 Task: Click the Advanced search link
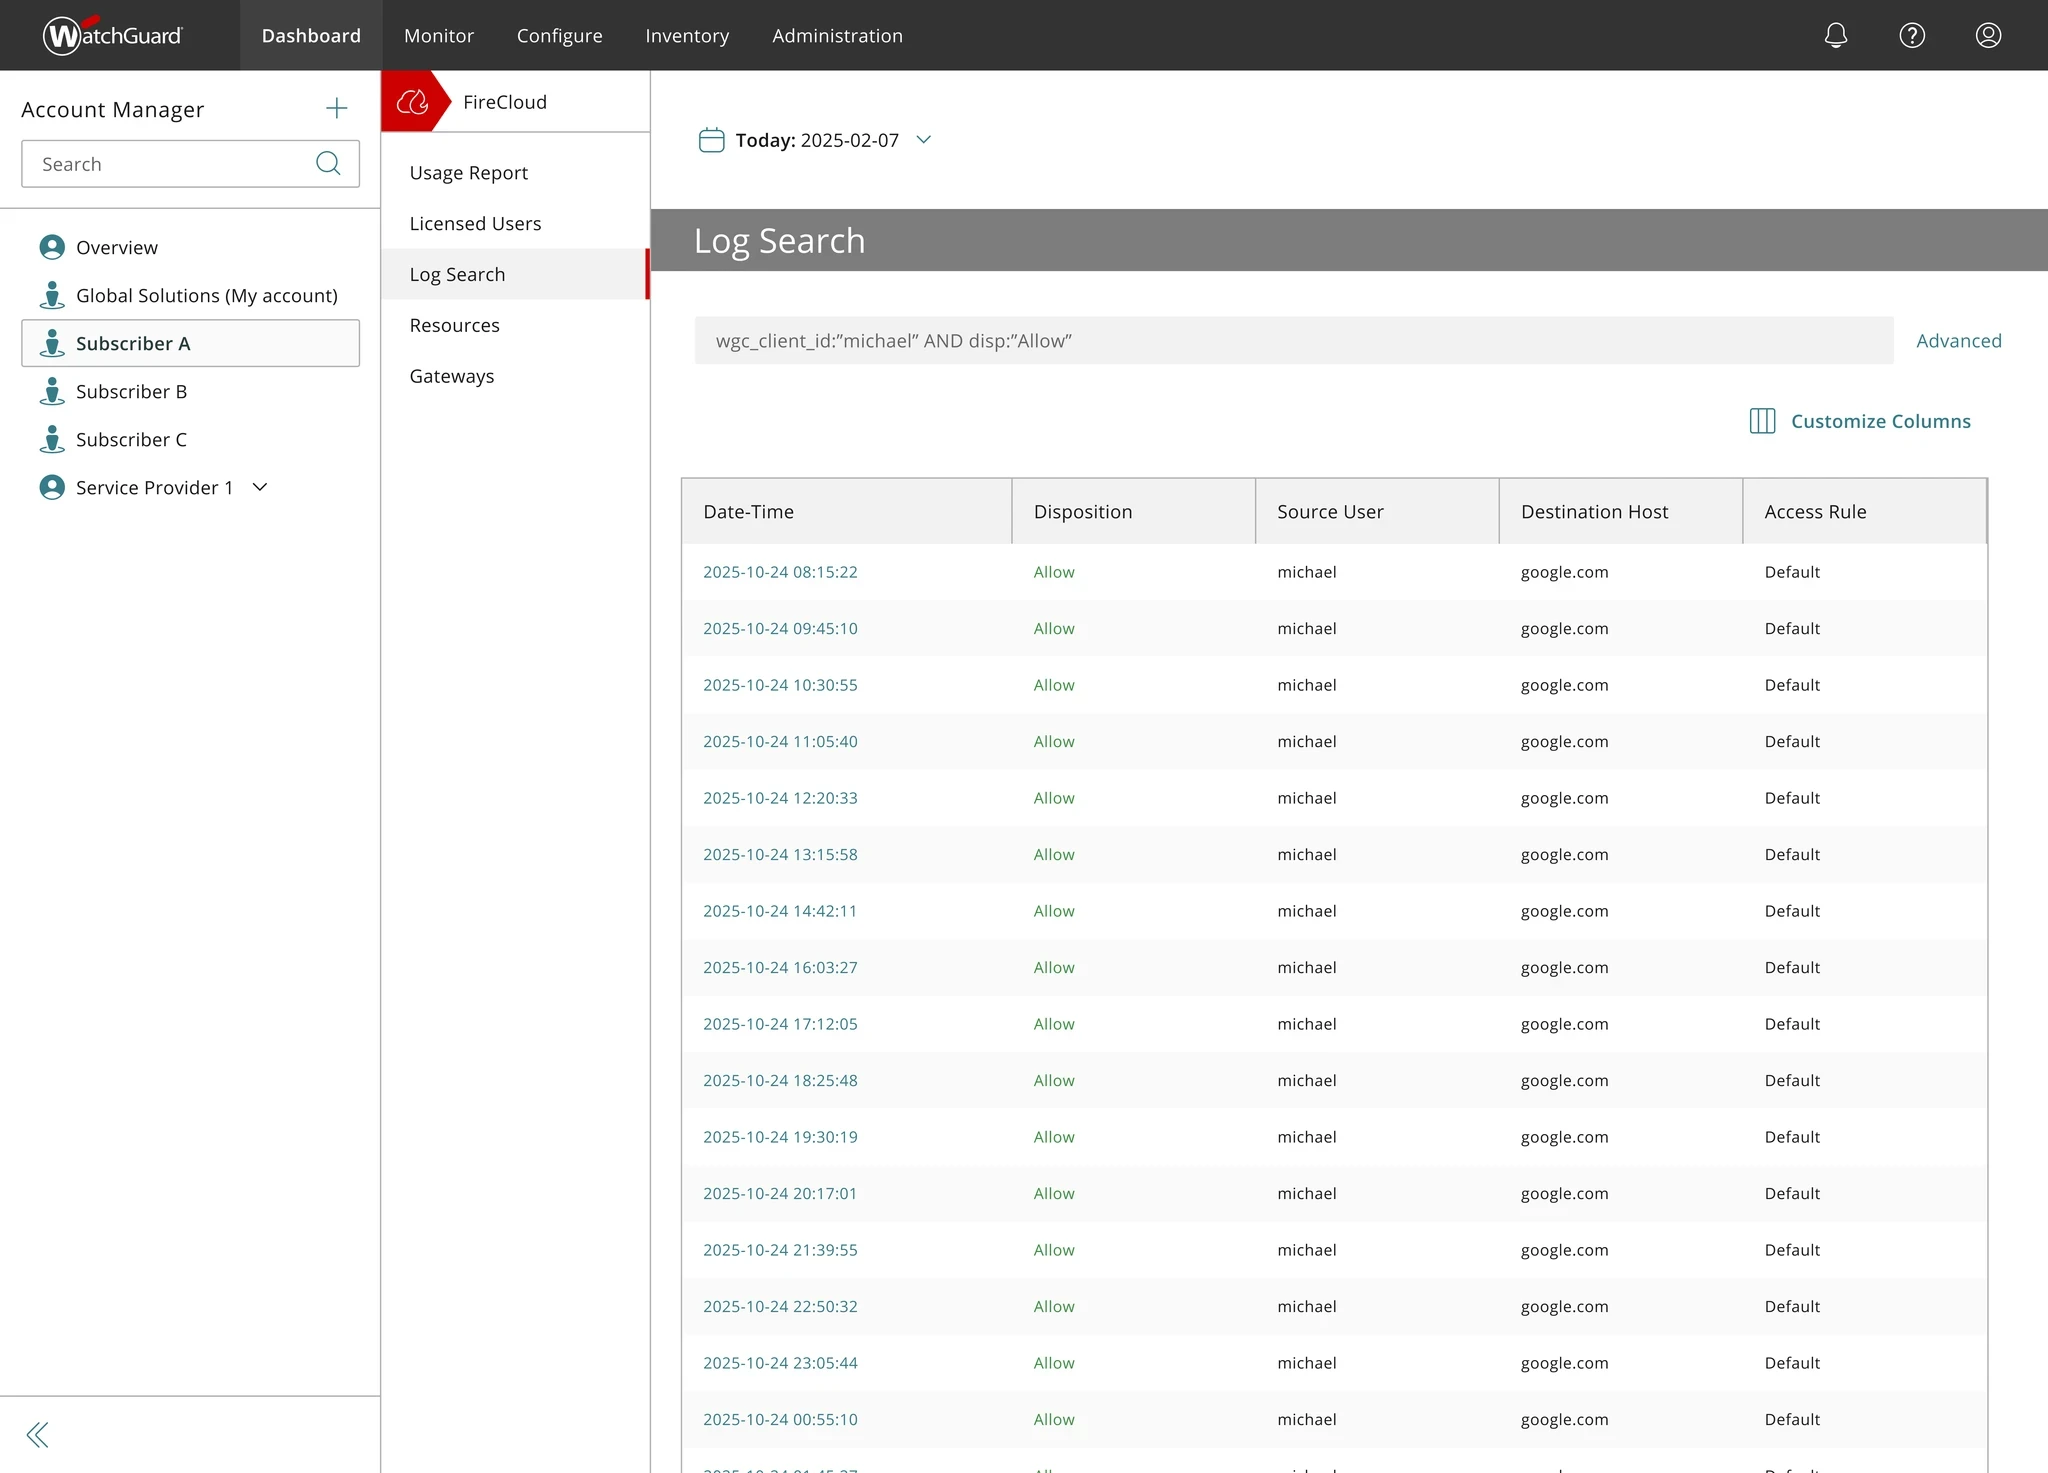click(1958, 341)
